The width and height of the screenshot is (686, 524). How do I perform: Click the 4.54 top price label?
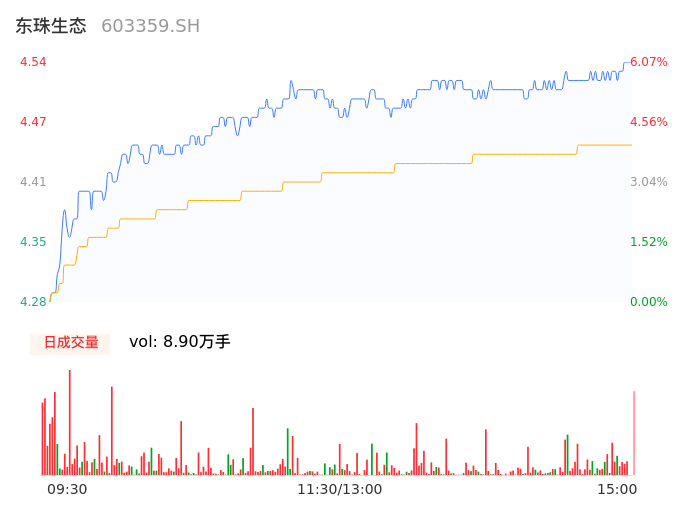point(33,62)
